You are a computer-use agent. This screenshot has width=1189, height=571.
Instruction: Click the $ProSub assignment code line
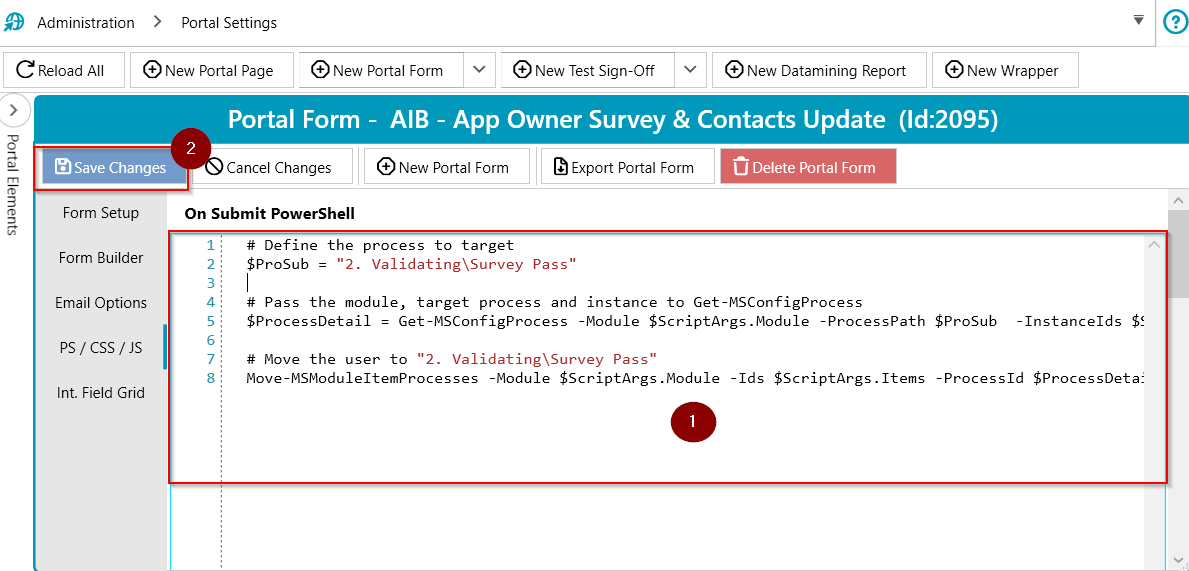[412, 264]
